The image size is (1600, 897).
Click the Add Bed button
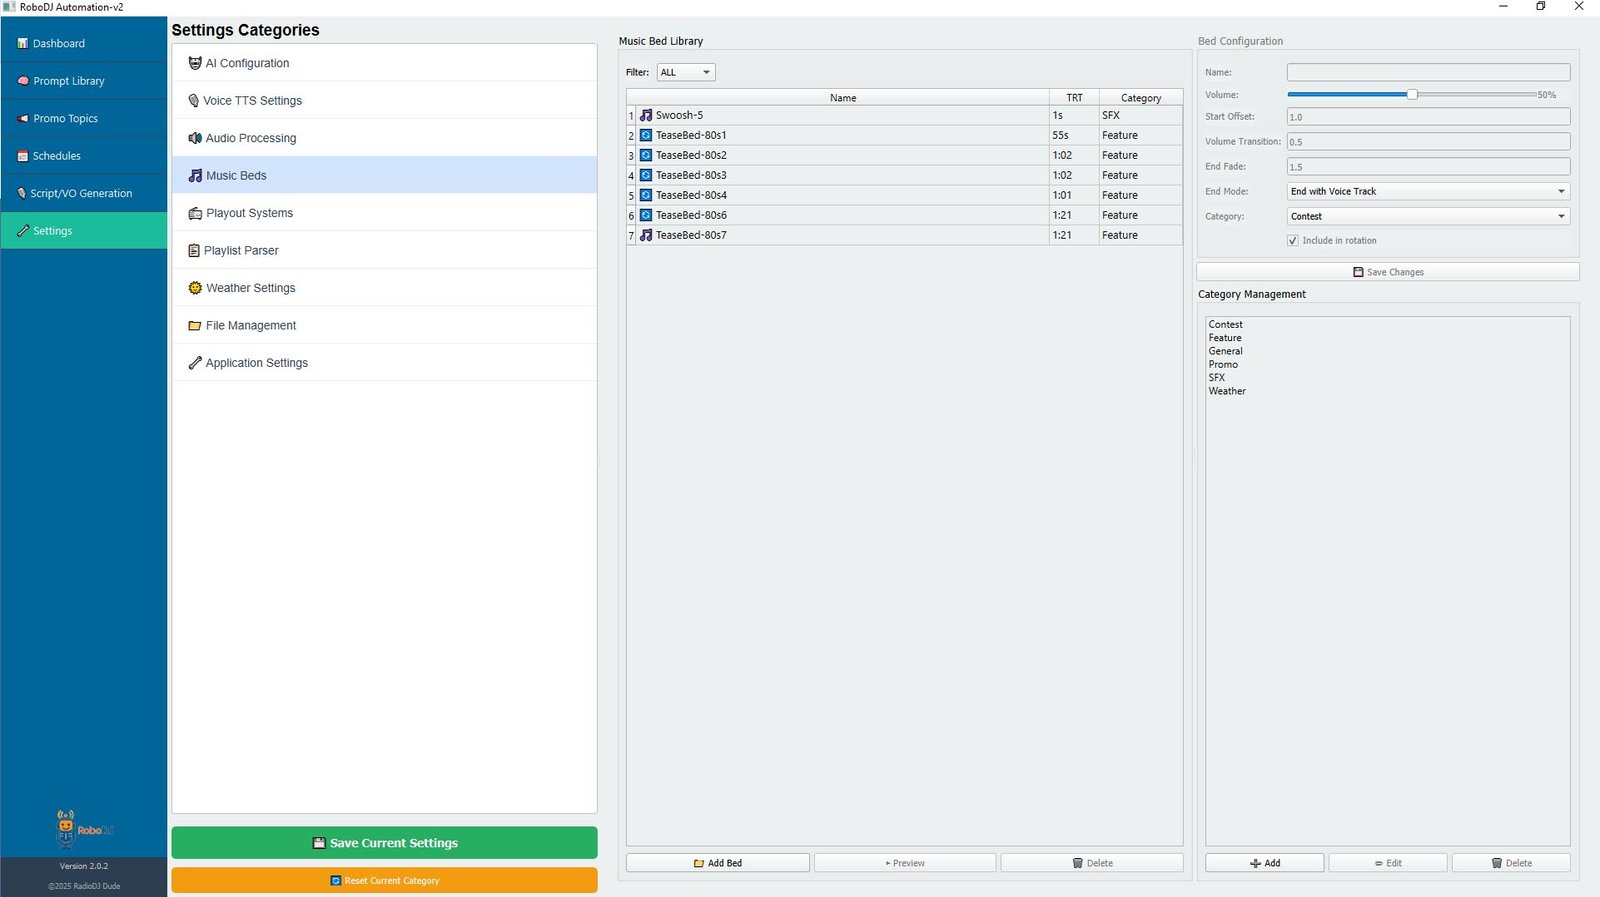(717, 863)
